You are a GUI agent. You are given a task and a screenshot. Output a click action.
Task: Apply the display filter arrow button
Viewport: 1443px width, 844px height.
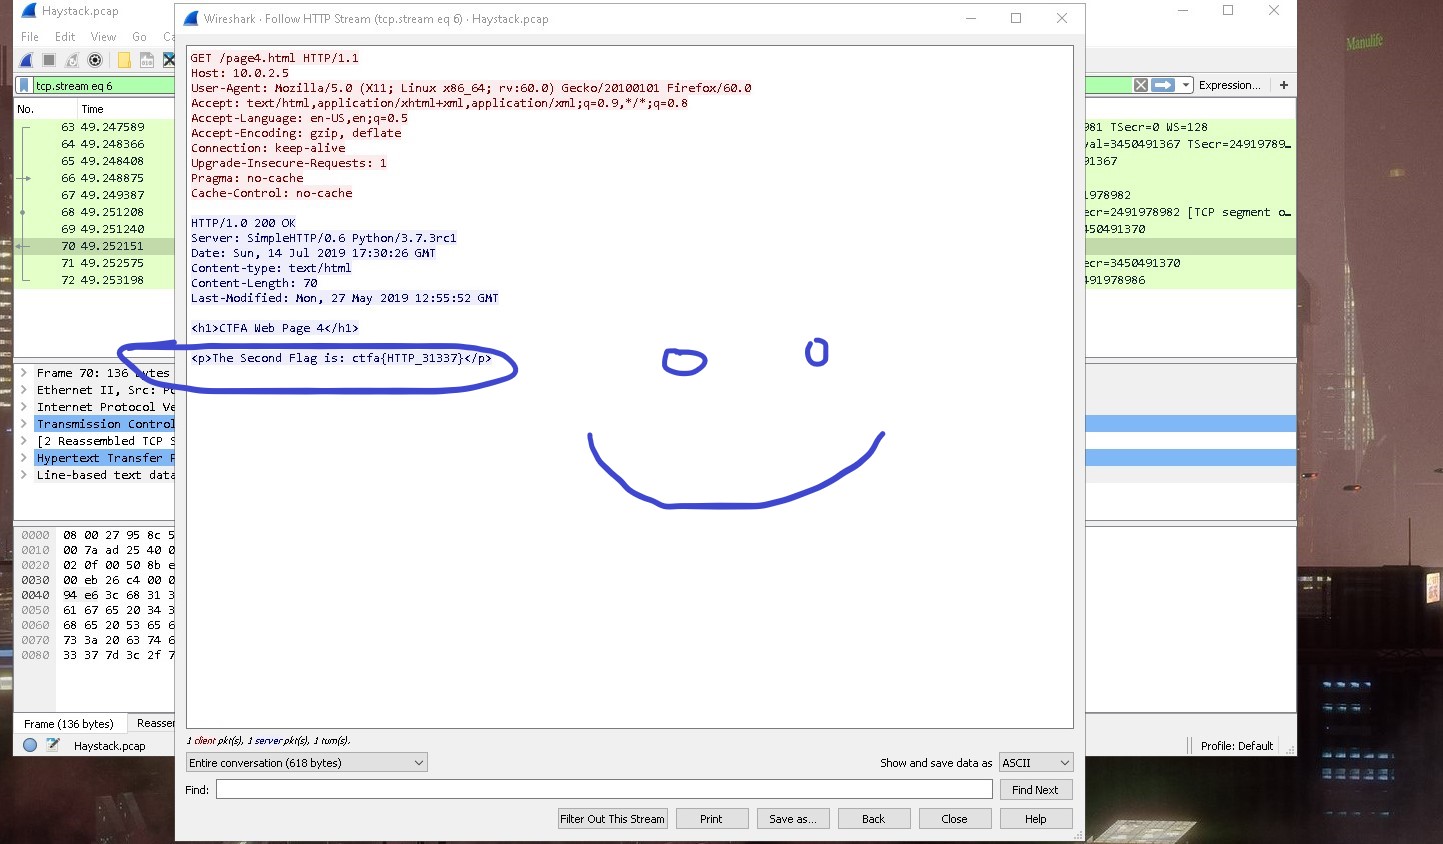pos(1162,85)
